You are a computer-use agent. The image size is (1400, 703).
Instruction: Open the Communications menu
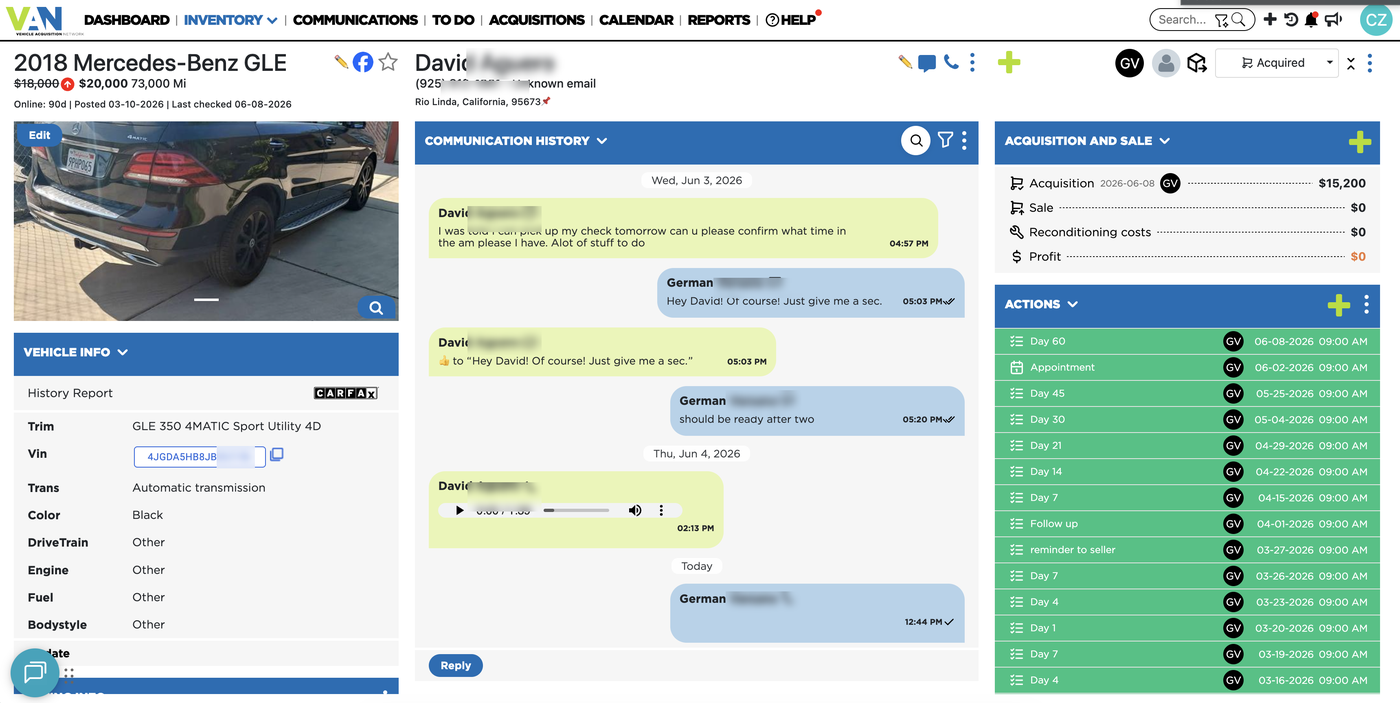[x=355, y=19]
